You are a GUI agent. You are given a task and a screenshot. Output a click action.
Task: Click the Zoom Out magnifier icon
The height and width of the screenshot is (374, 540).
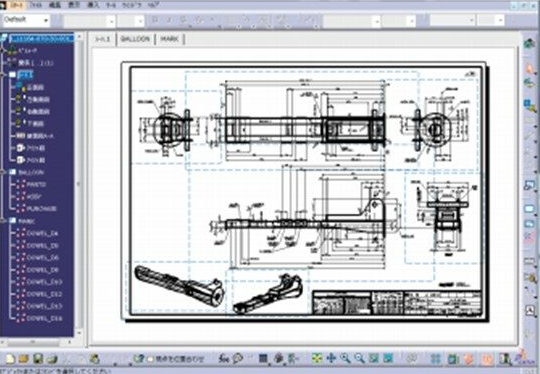pyautogui.click(x=359, y=358)
